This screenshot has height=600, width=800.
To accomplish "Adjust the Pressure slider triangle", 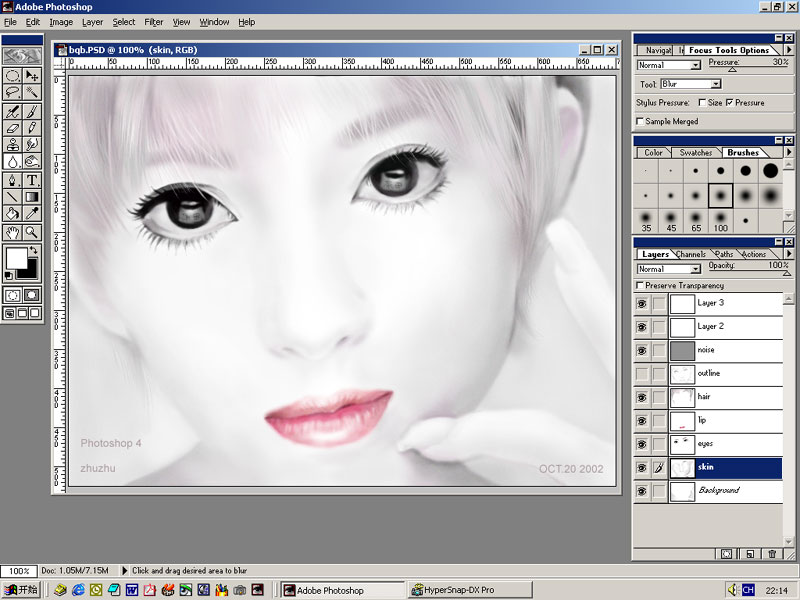I will (x=732, y=69).
